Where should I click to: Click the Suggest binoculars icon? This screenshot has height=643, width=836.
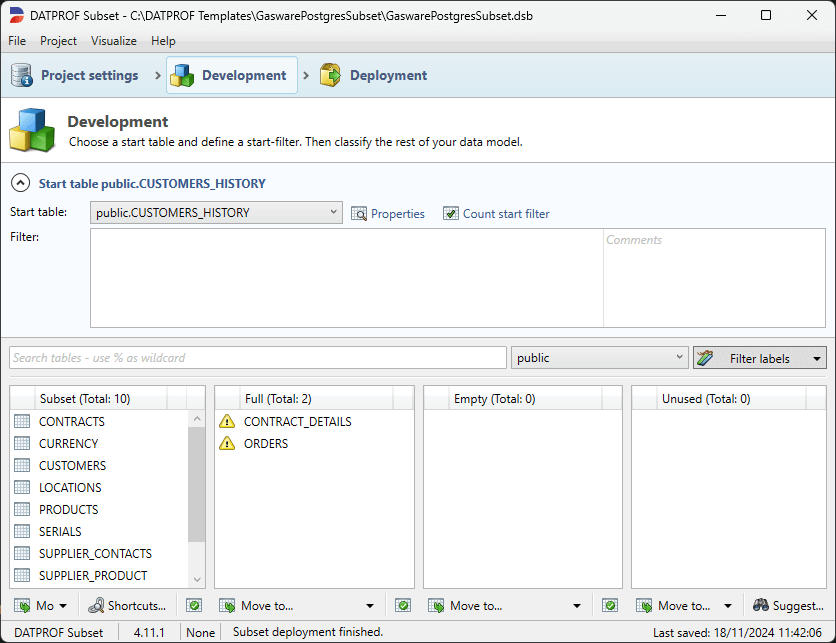click(761, 606)
